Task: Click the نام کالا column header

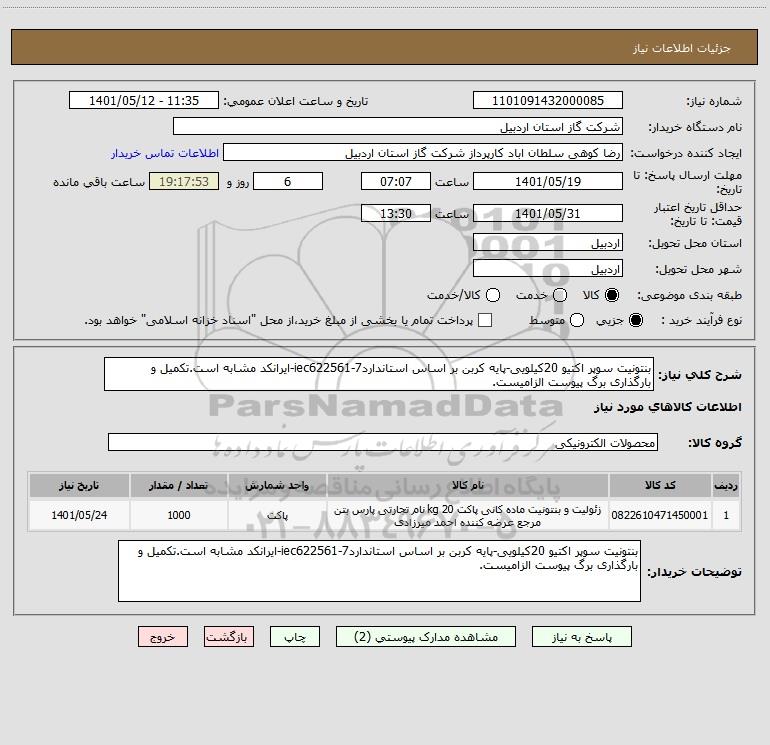Action: click(x=468, y=486)
